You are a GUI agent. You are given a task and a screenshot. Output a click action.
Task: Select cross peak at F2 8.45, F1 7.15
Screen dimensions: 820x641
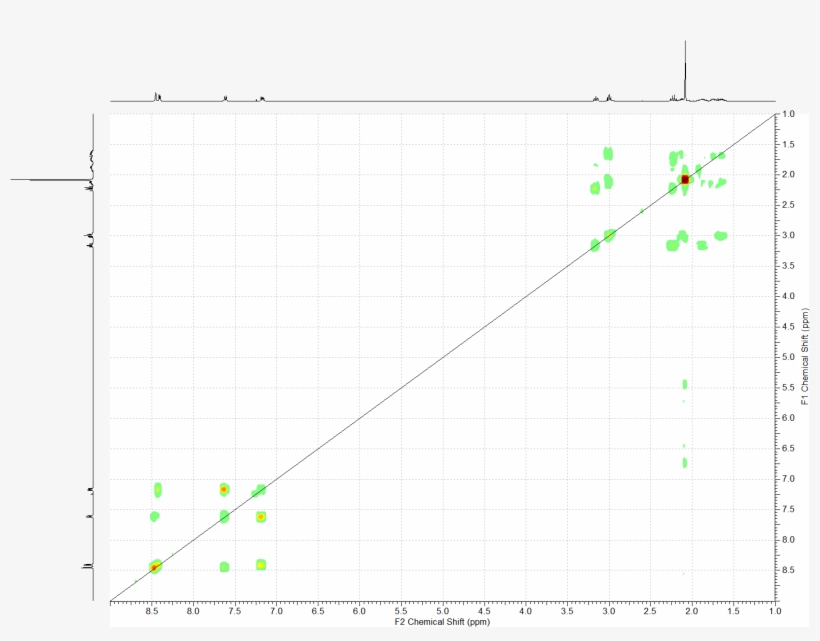coord(157,489)
